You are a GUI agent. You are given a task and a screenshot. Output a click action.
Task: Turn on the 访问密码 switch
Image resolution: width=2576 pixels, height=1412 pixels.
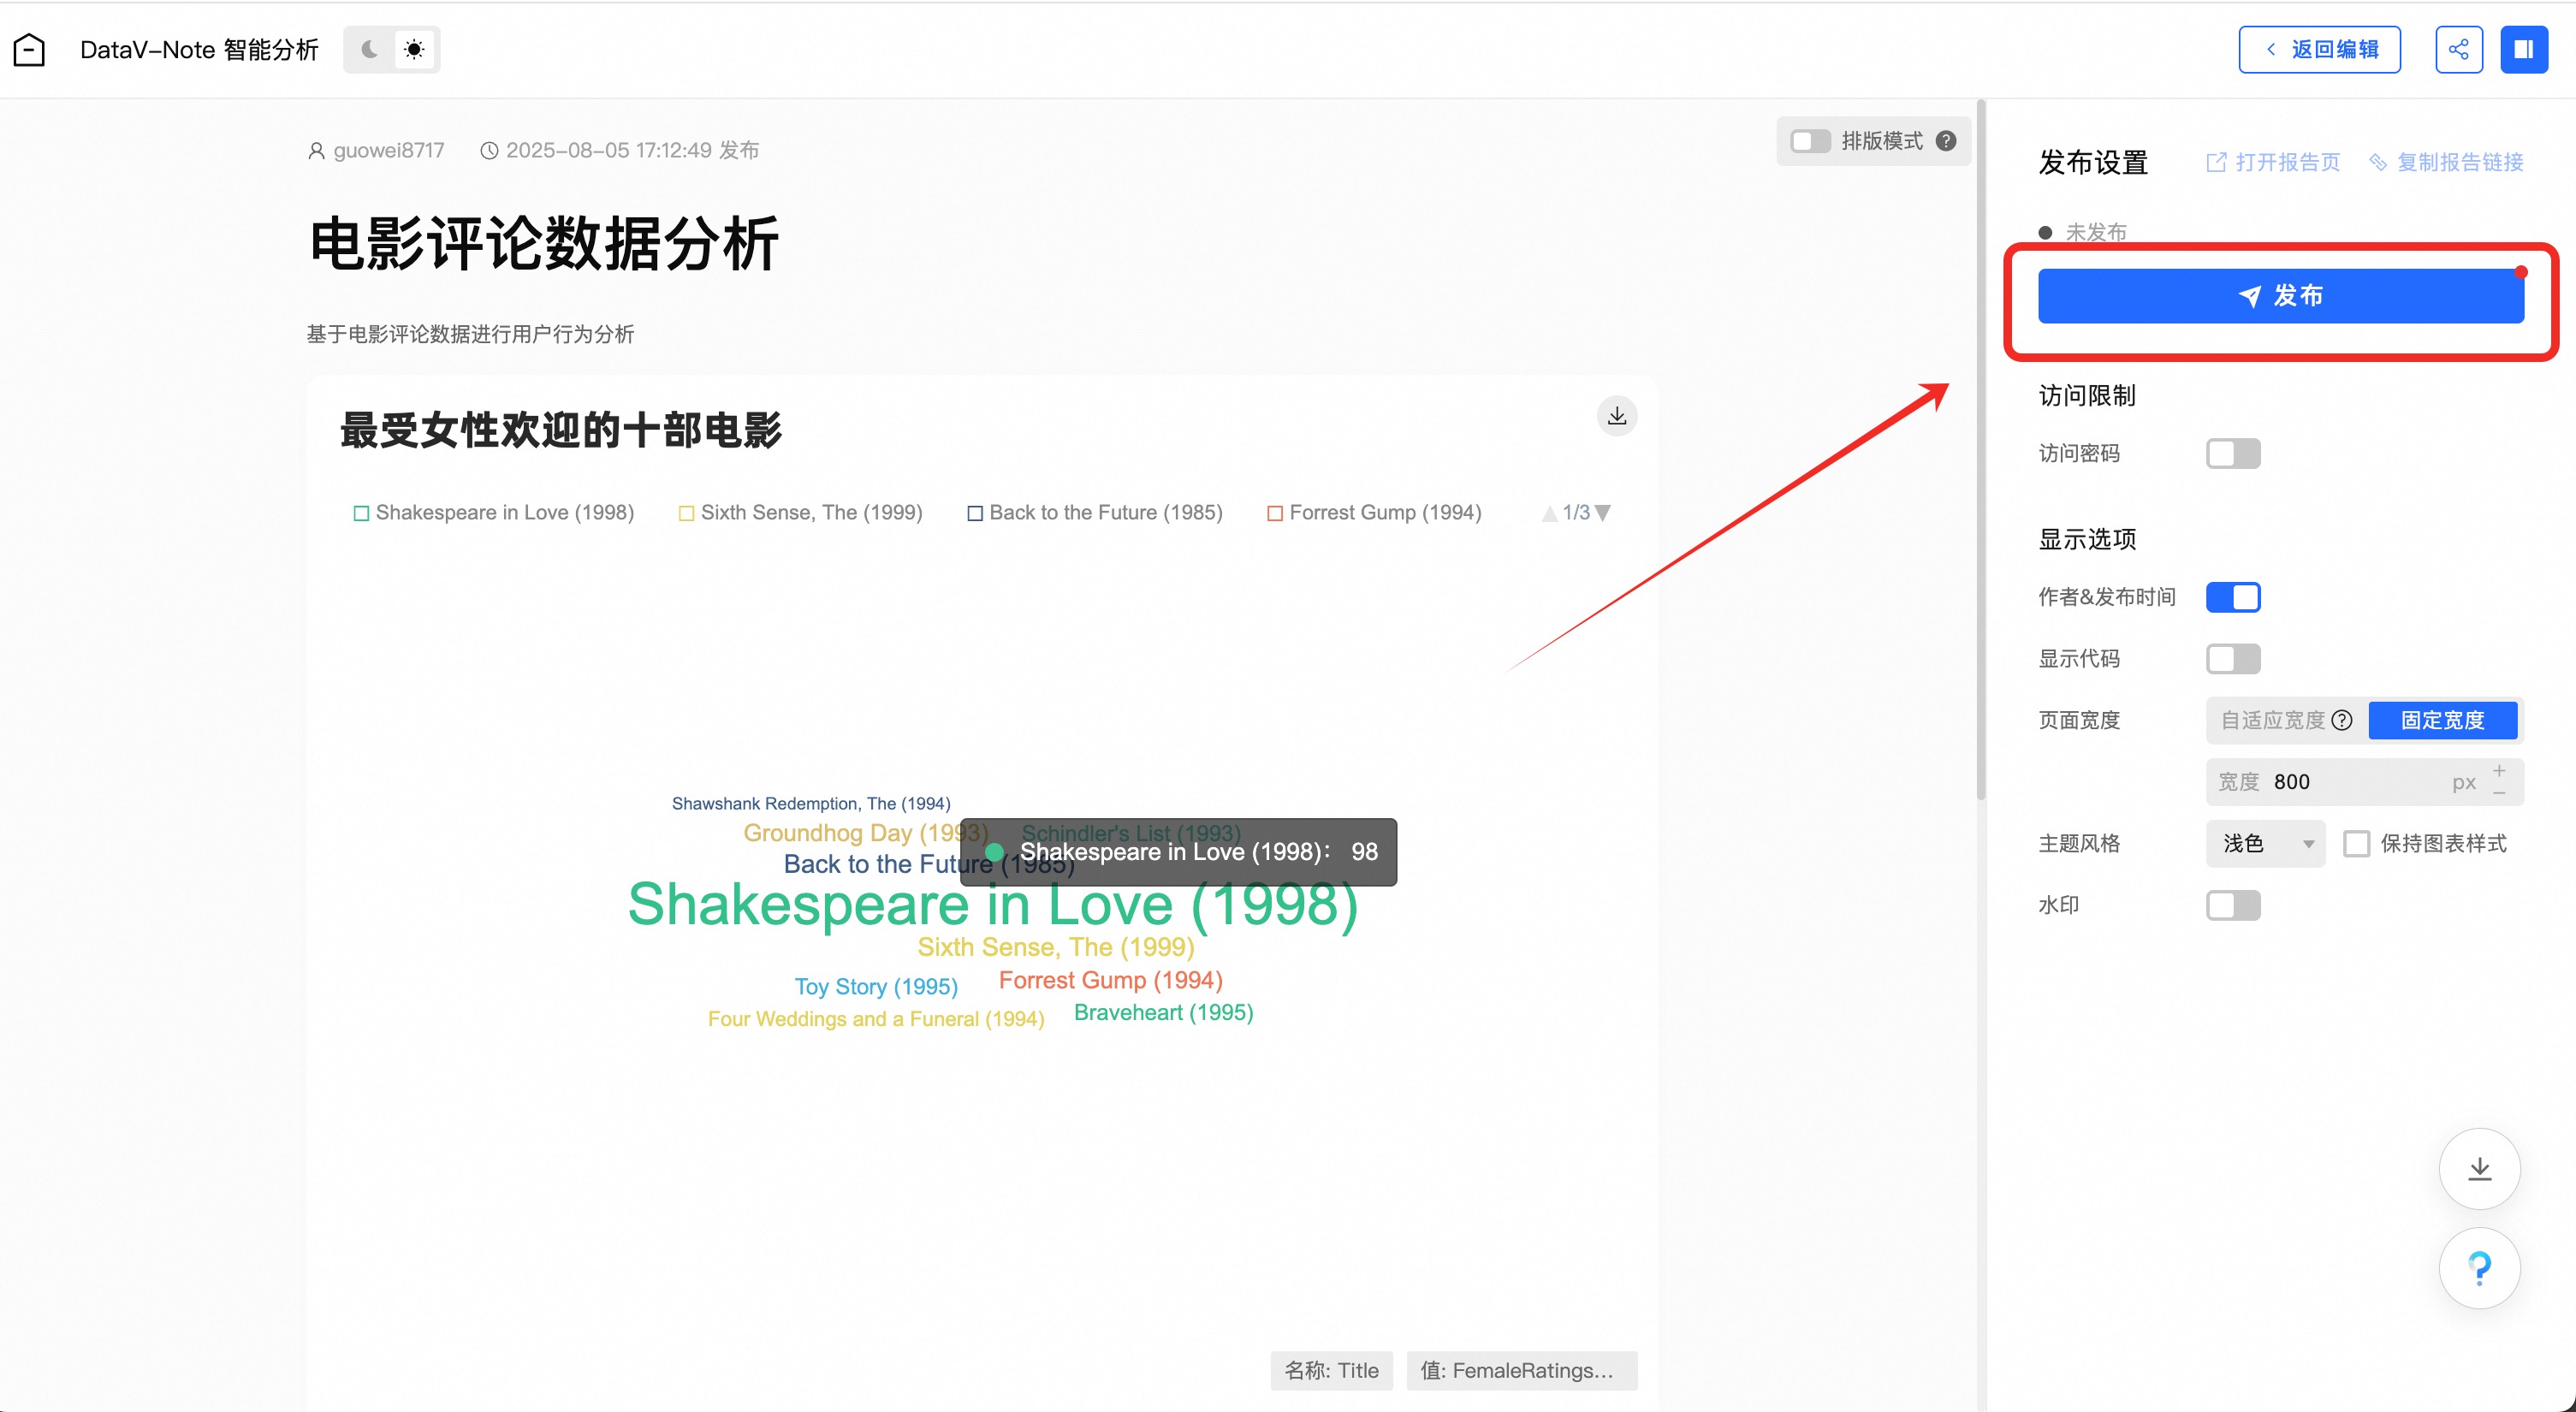click(x=2232, y=454)
